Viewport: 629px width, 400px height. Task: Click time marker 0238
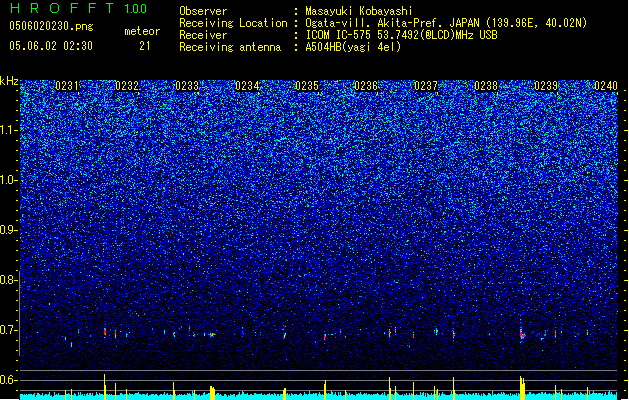[486, 86]
